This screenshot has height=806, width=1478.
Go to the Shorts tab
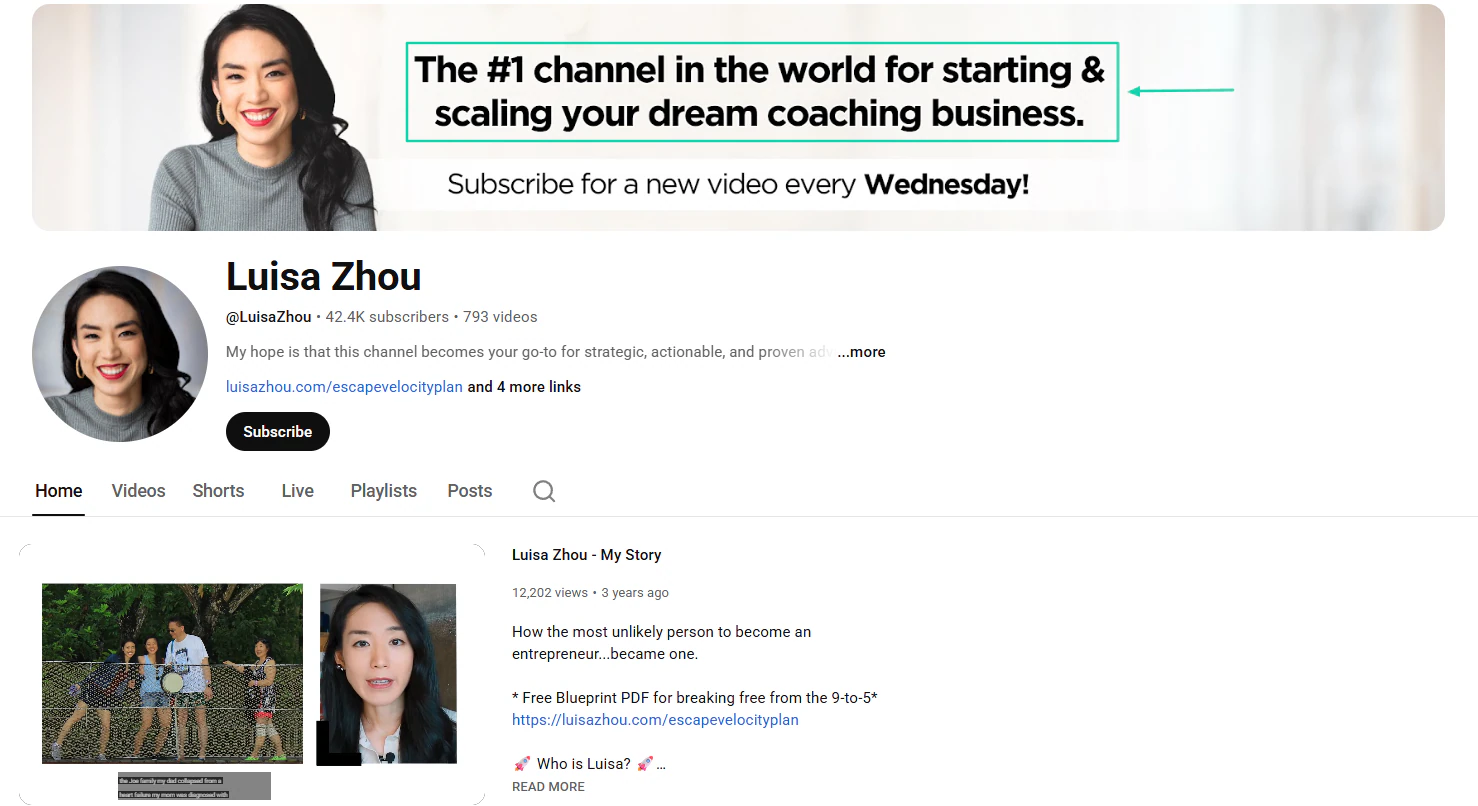coord(219,491)
